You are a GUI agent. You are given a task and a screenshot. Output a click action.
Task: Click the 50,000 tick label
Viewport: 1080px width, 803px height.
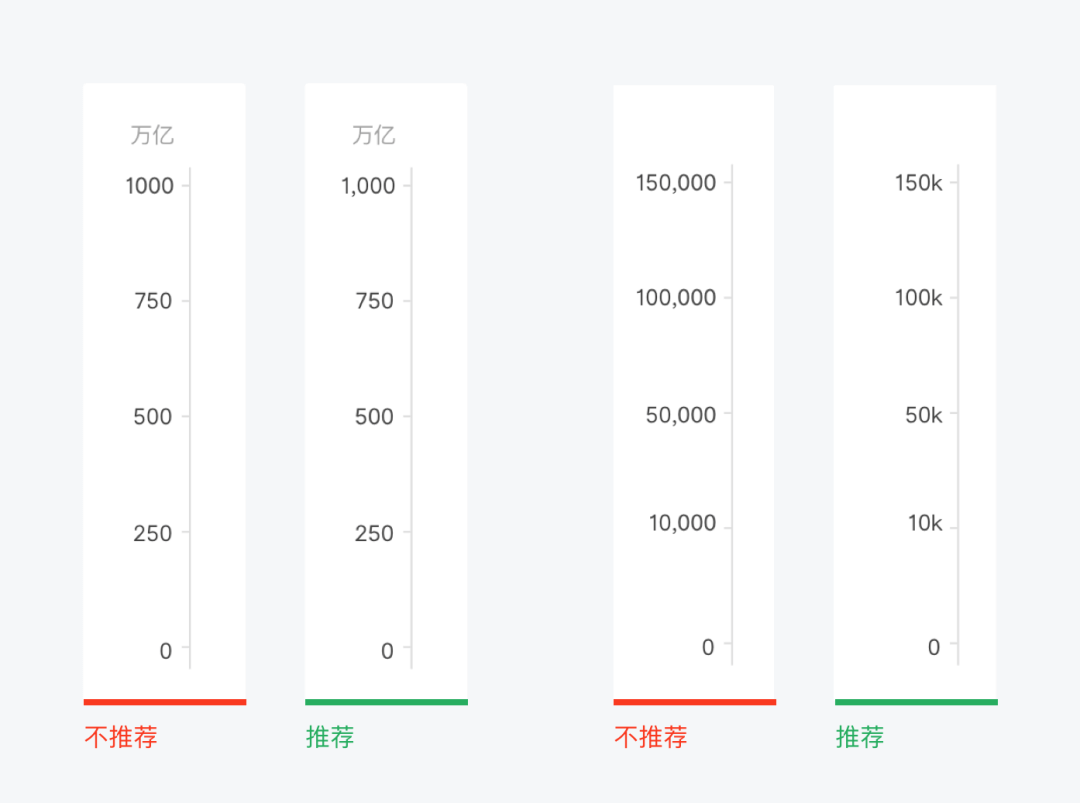pyautogui.click(x=681, y=414)
